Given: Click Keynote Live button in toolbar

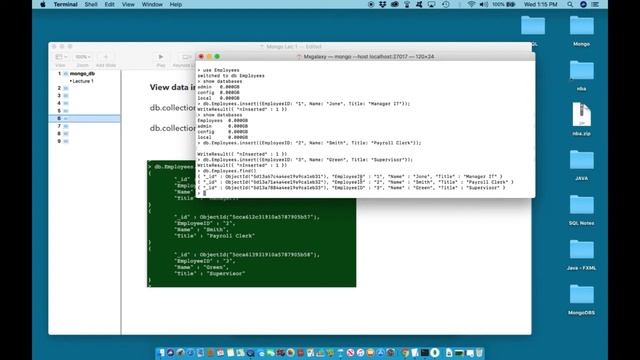Looking at the screenshot, I should point(184,60).
